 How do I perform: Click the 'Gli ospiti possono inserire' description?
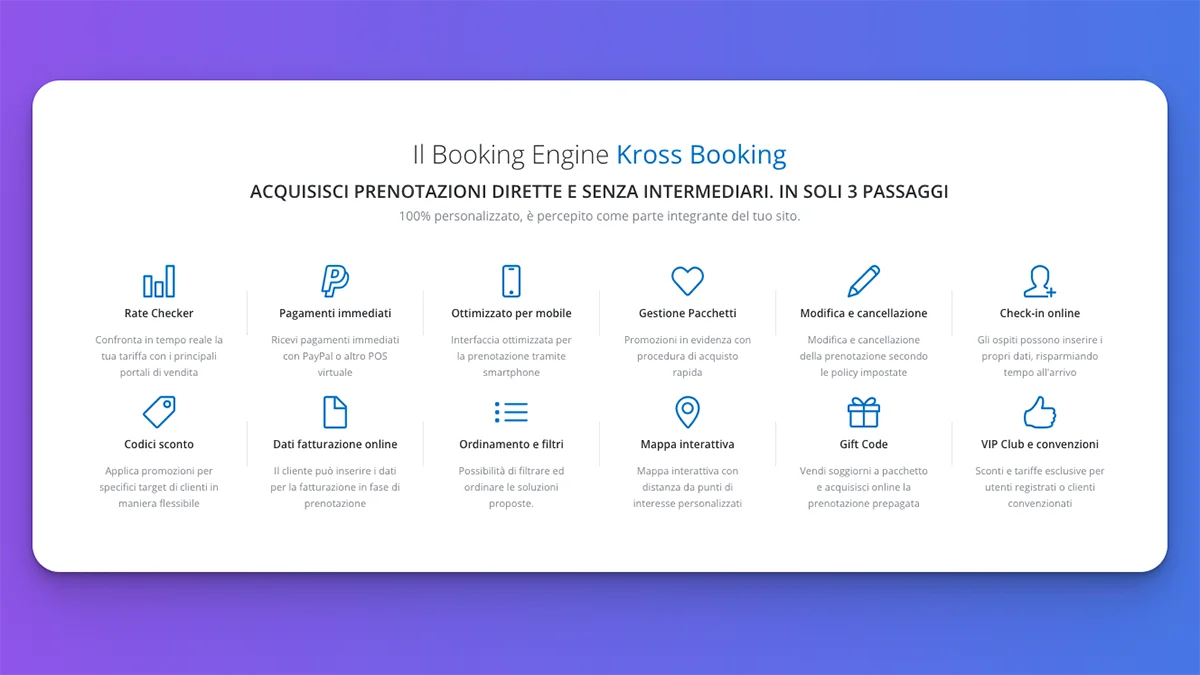1040,356
